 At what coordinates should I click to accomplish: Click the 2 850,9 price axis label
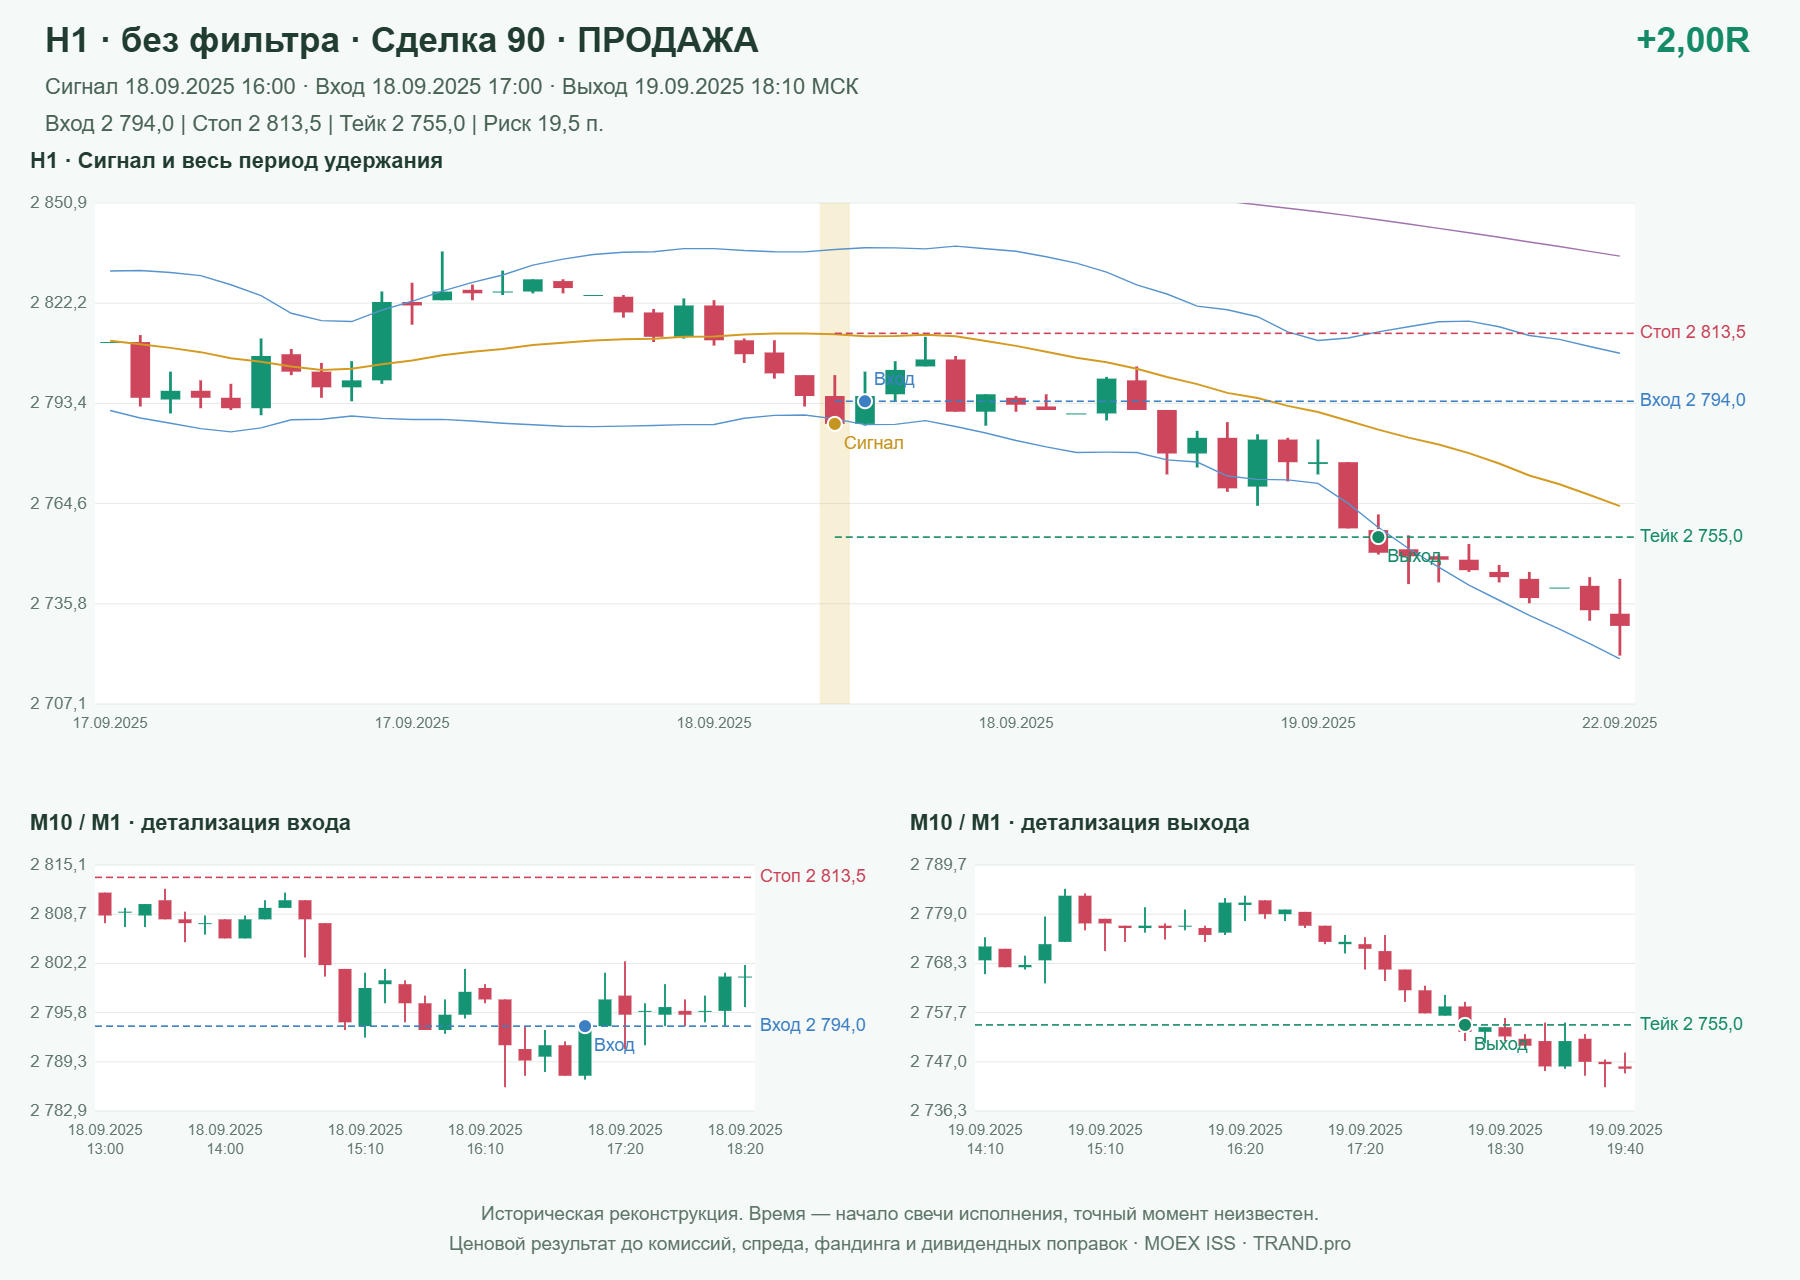(58, 203)
